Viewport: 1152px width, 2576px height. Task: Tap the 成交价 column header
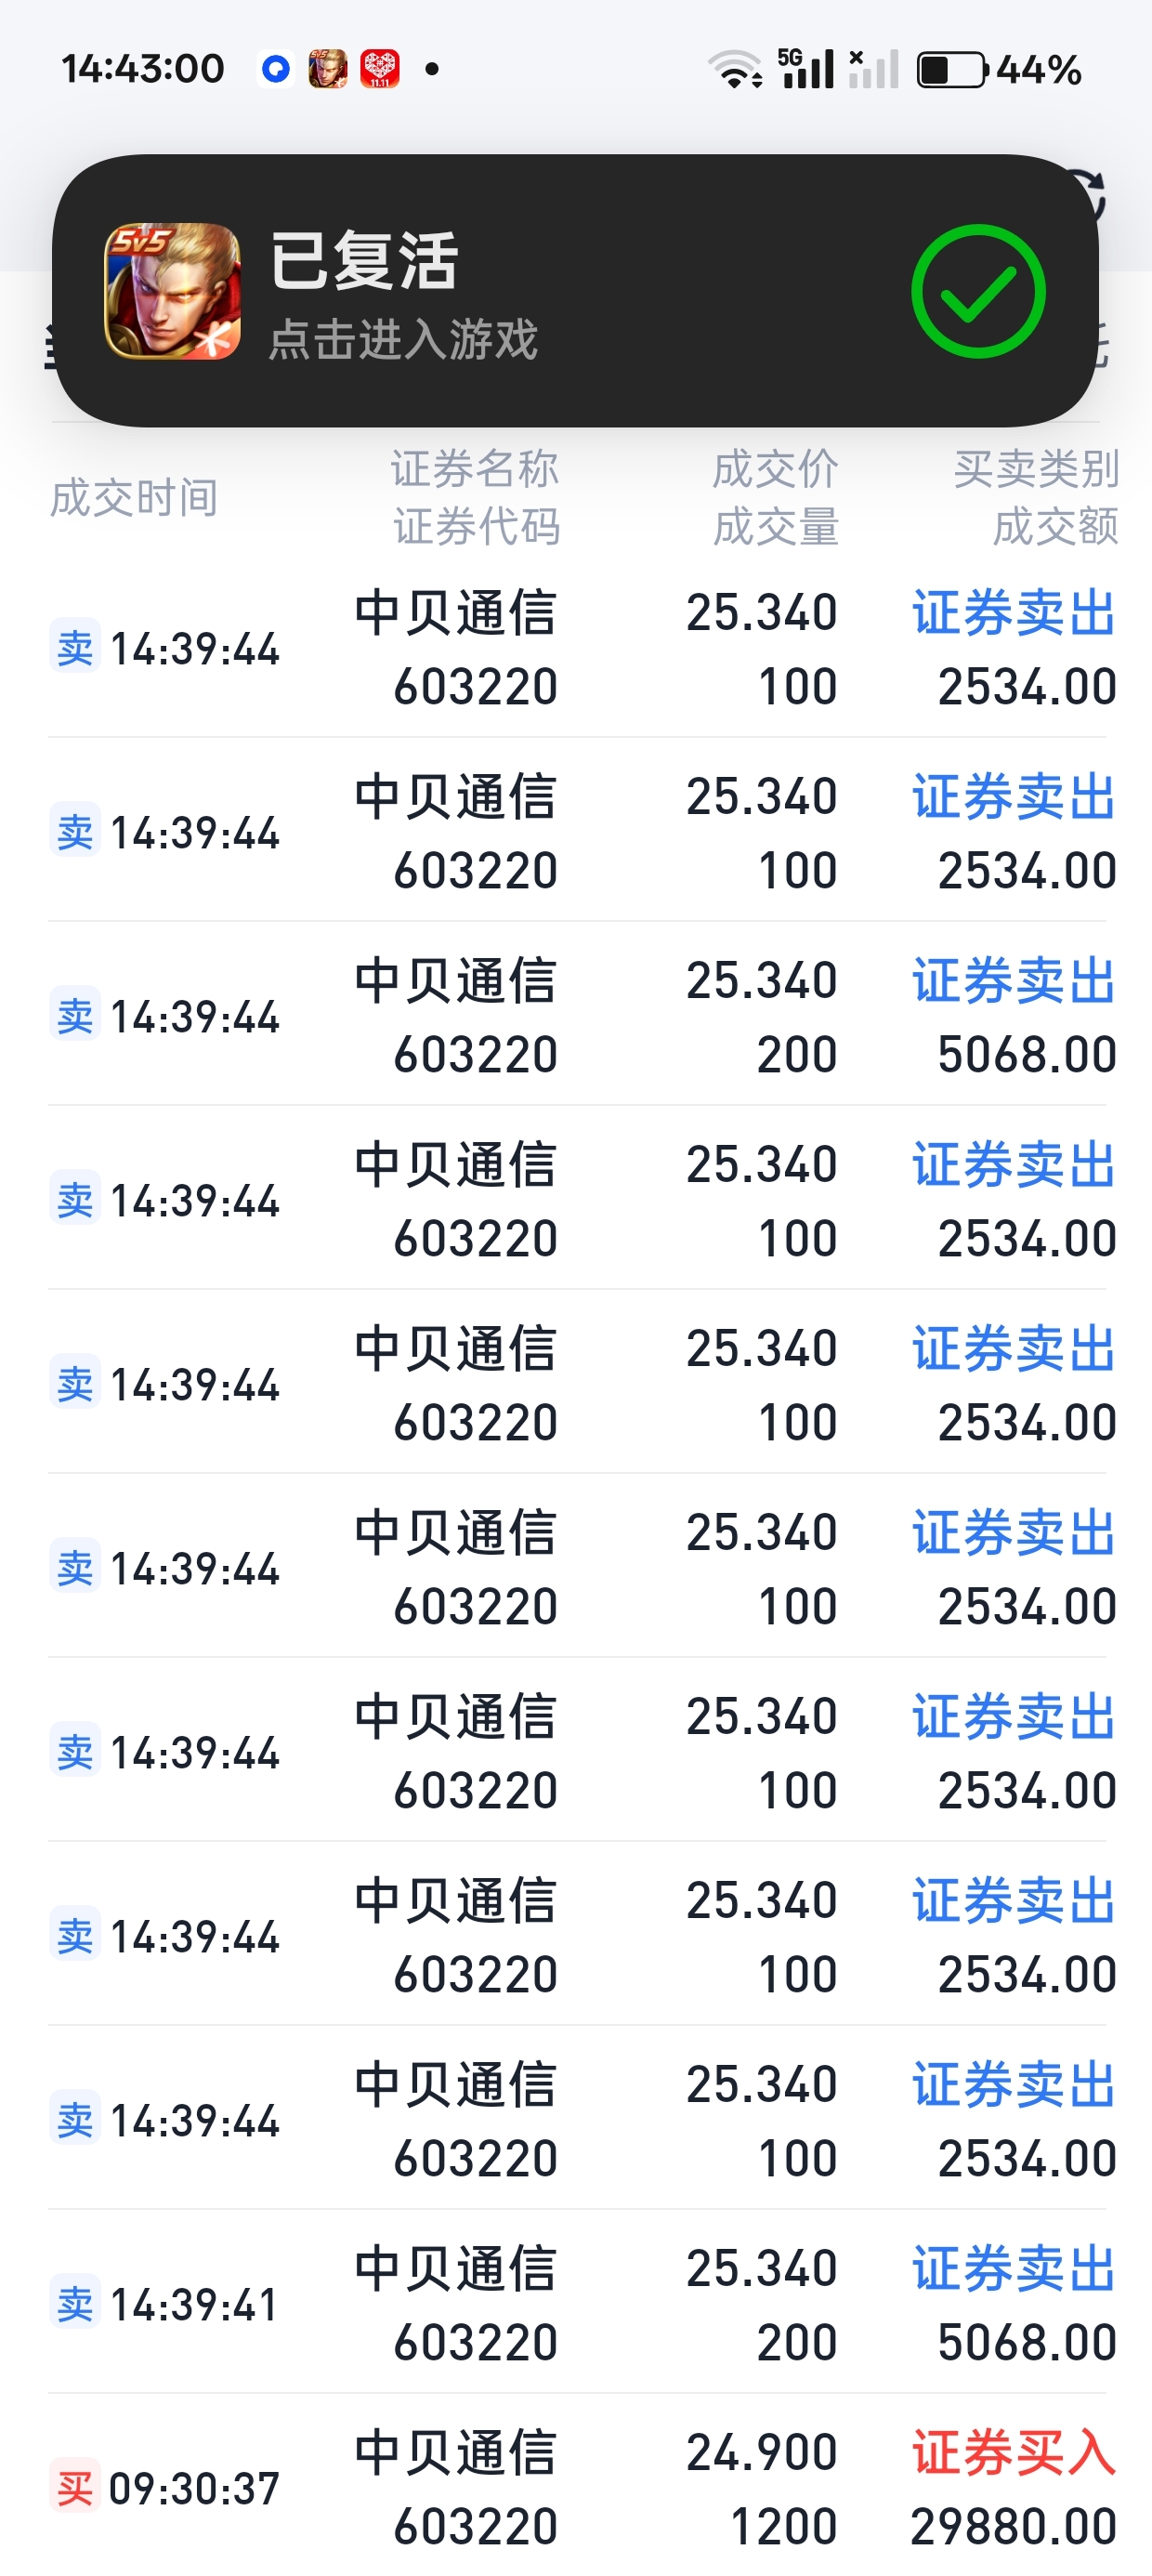coord(775,468)
